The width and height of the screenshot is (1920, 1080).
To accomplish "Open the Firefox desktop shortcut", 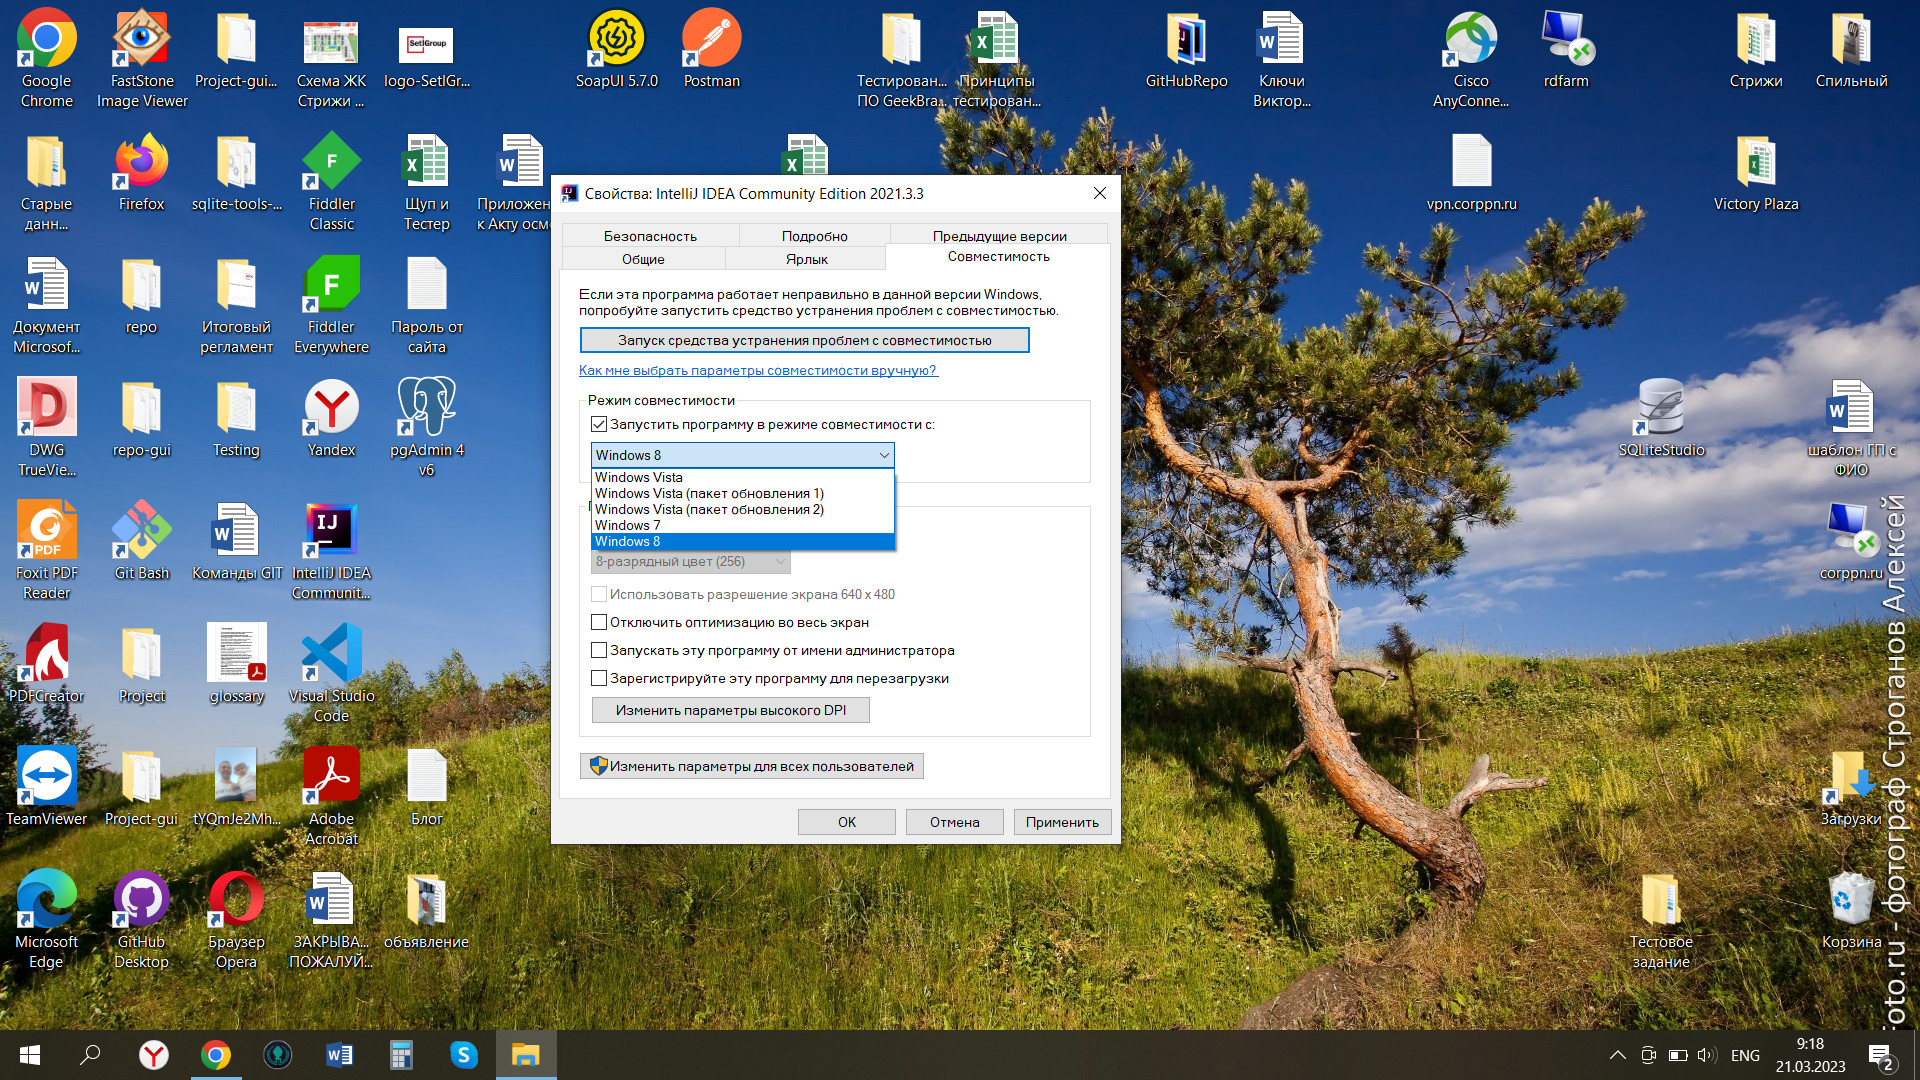I will (141, 172).
